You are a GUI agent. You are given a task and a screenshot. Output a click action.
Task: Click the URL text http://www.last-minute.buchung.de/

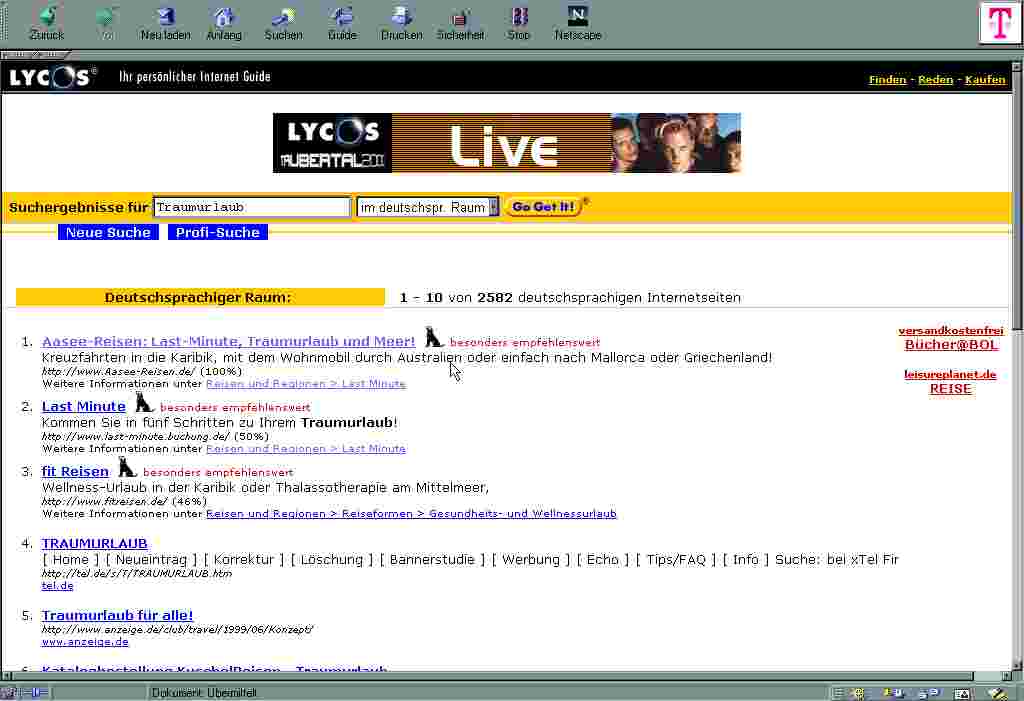pyautogui.click(x=136, y=436)
